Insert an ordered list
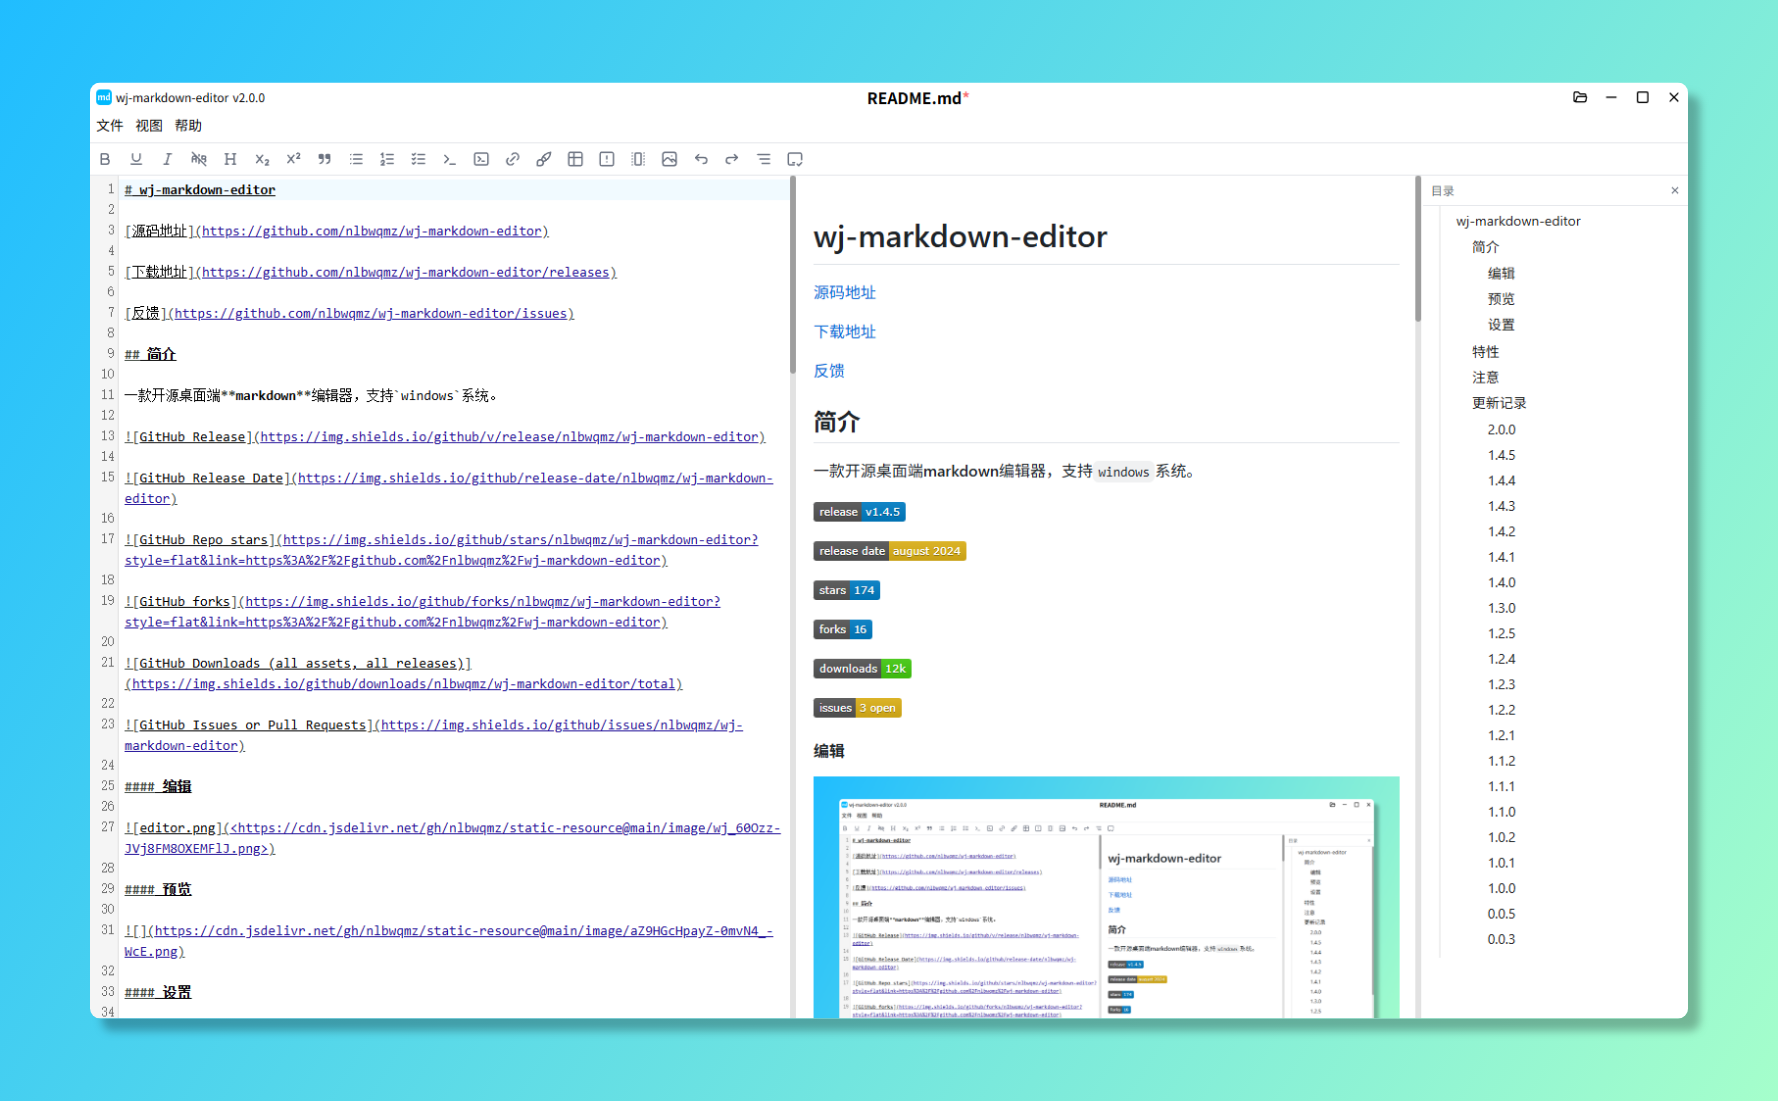 pyautogui.click(x=387, y=159)
